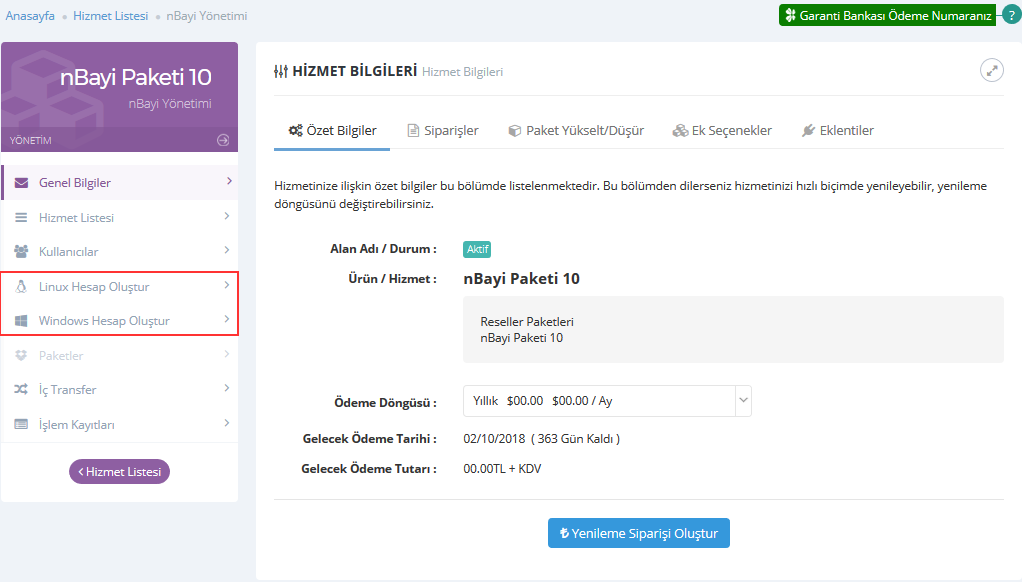Click the shuffle icon for İç Transfer
The width and height of the screenshot is (1022, 582).
pos(21,390)
